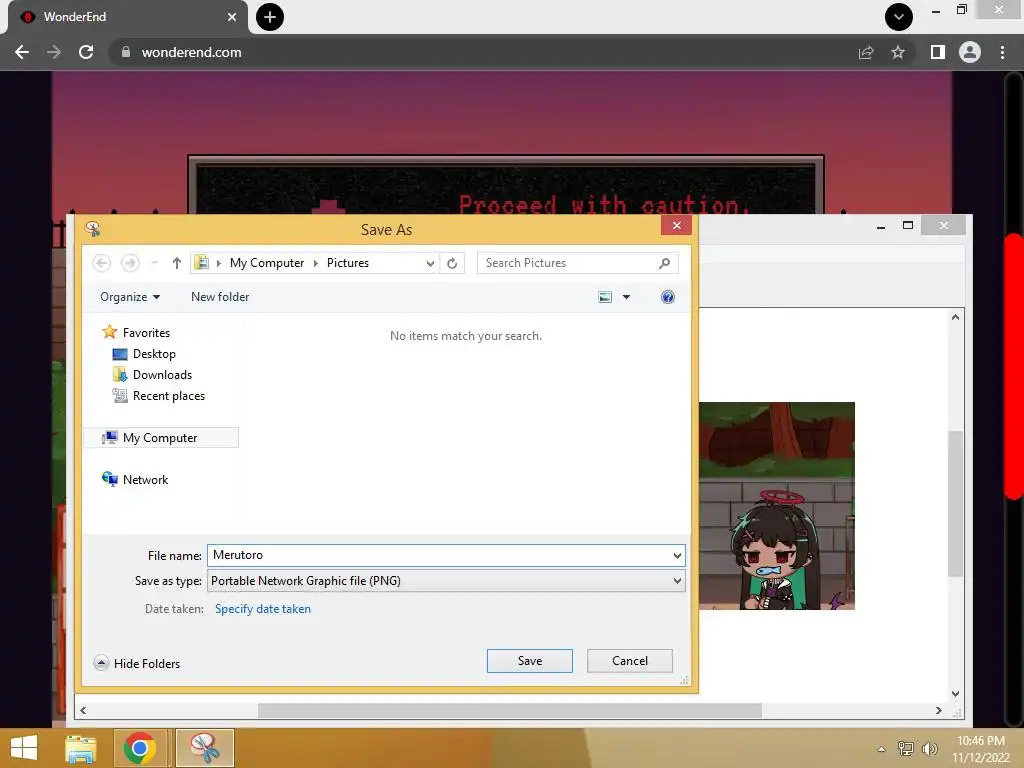Click the Save As back button
This screenshot has width=1024, height=768.
101,263
